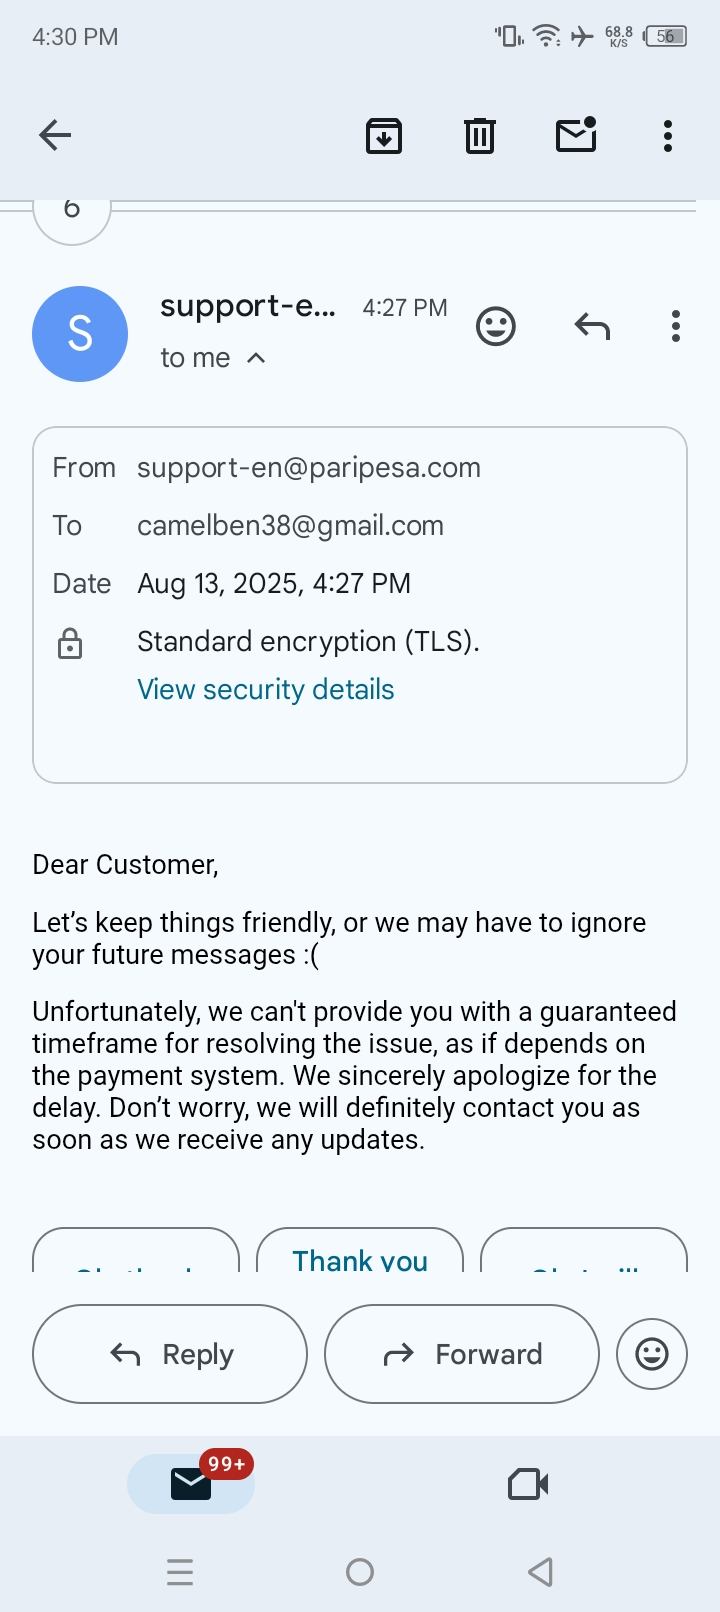Open top-right overflow menu
720x1612 pixels.
click(x=667, y=135)
